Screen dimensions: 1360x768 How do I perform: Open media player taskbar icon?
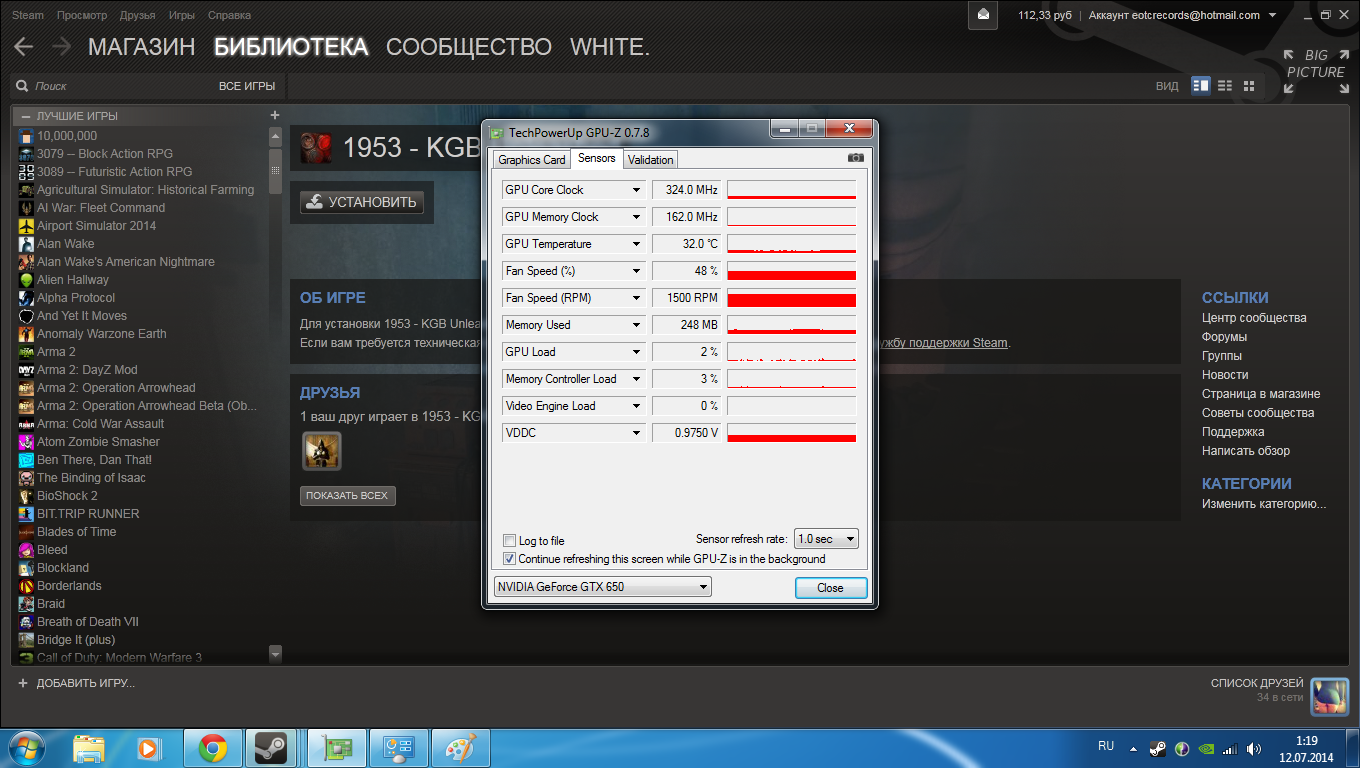click(x=148, y=747)
